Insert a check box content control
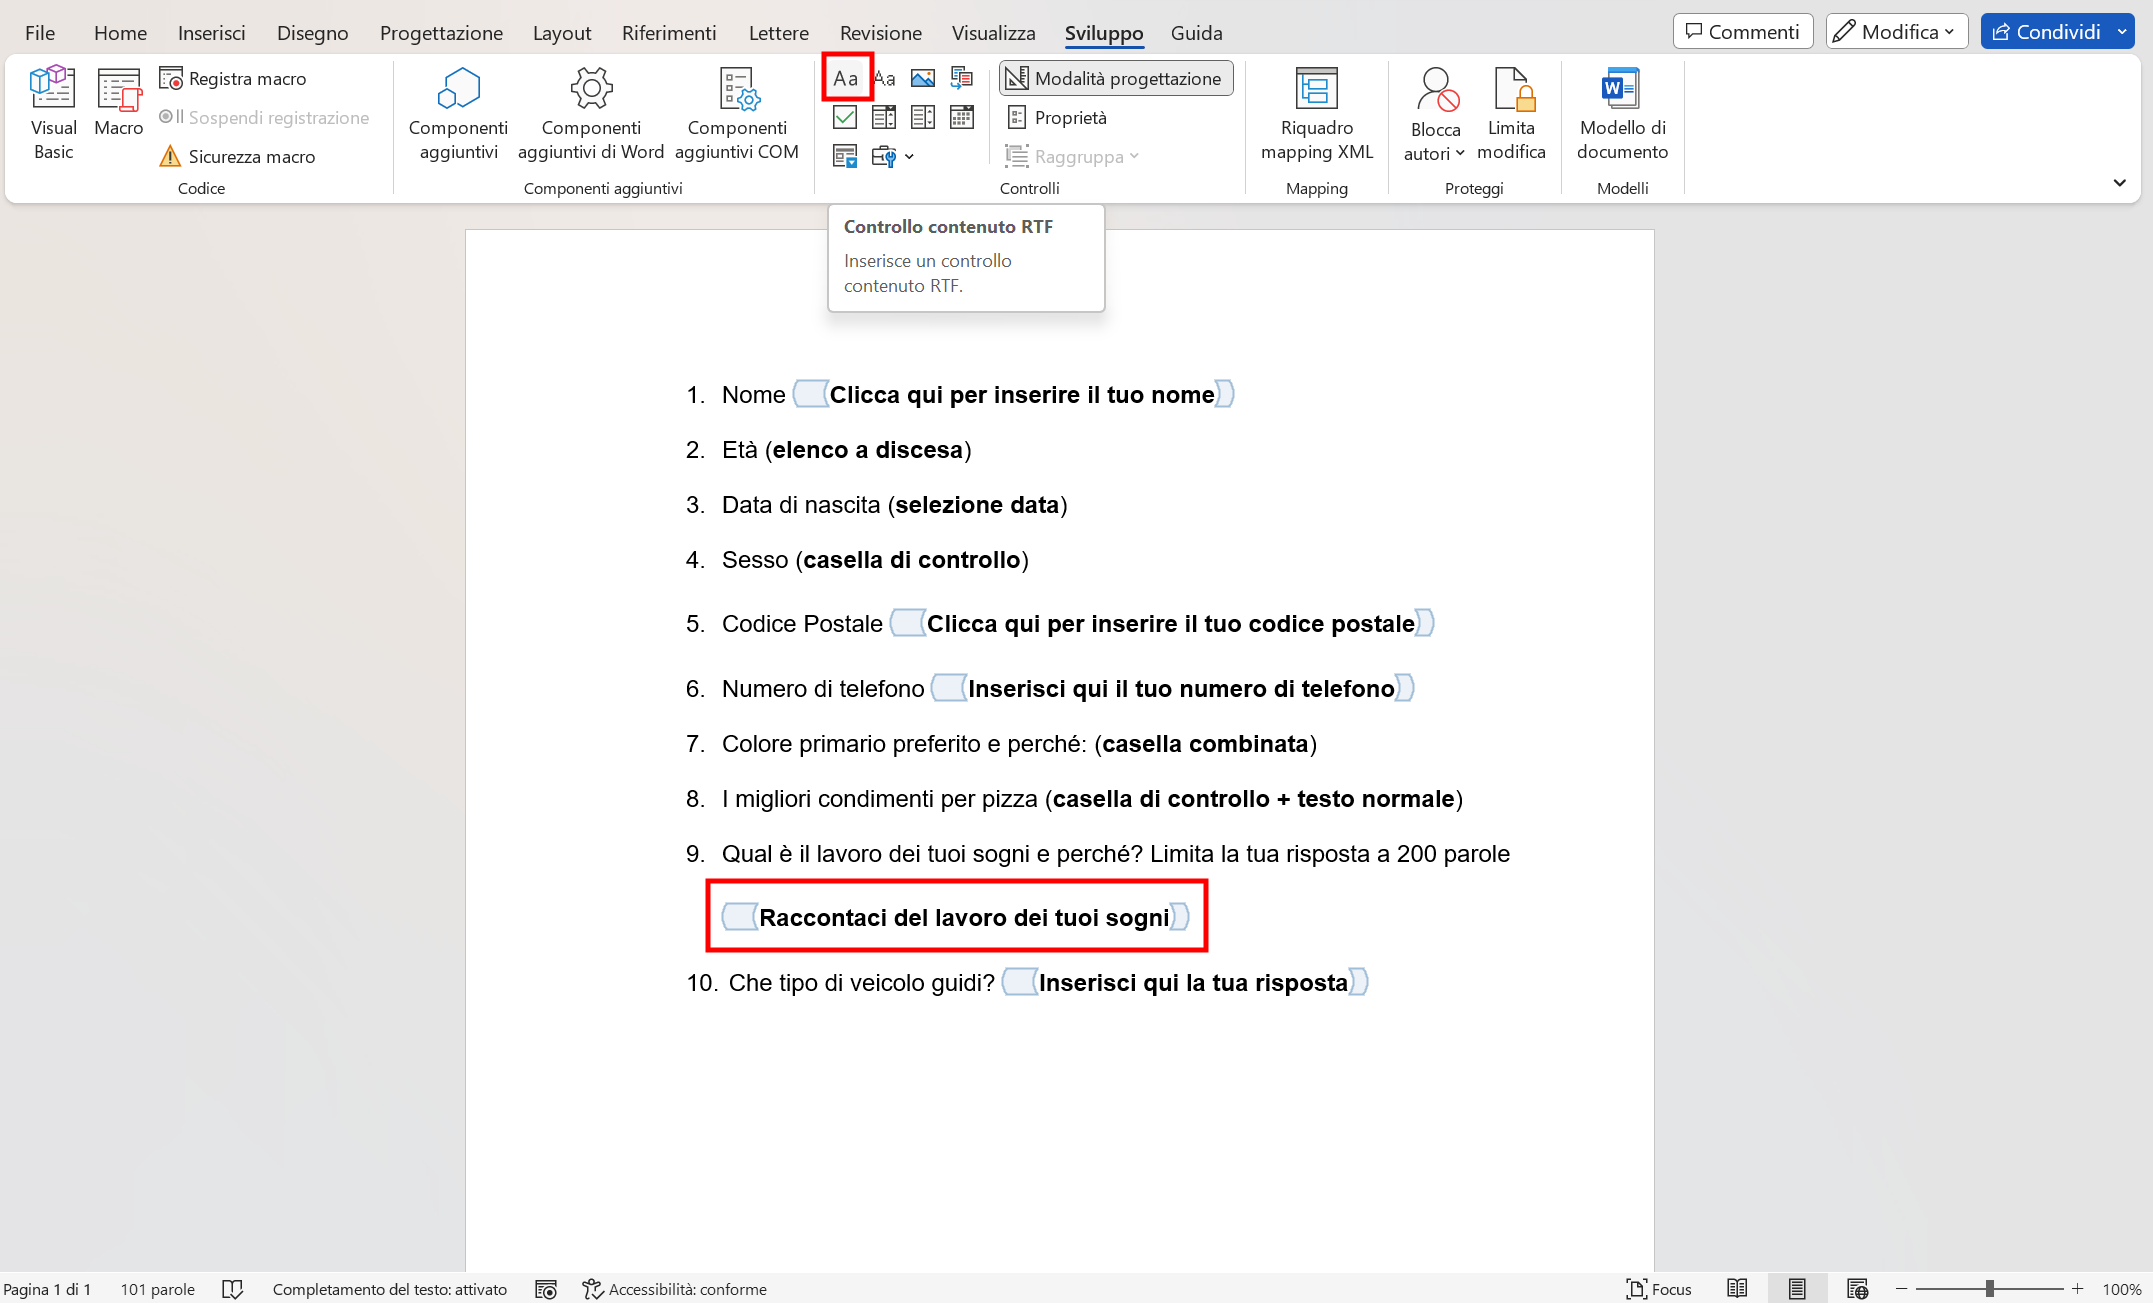This screenshot has width=2153, height=1303. click(845, 117)
